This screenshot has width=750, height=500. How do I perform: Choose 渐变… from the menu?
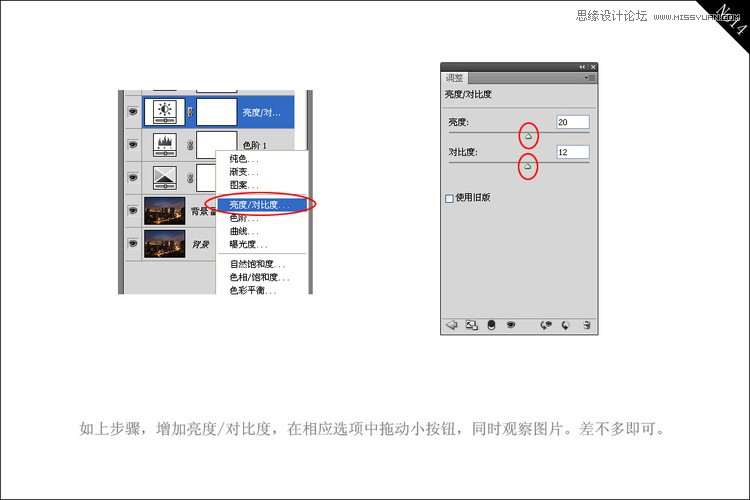[x=261, y=172]
